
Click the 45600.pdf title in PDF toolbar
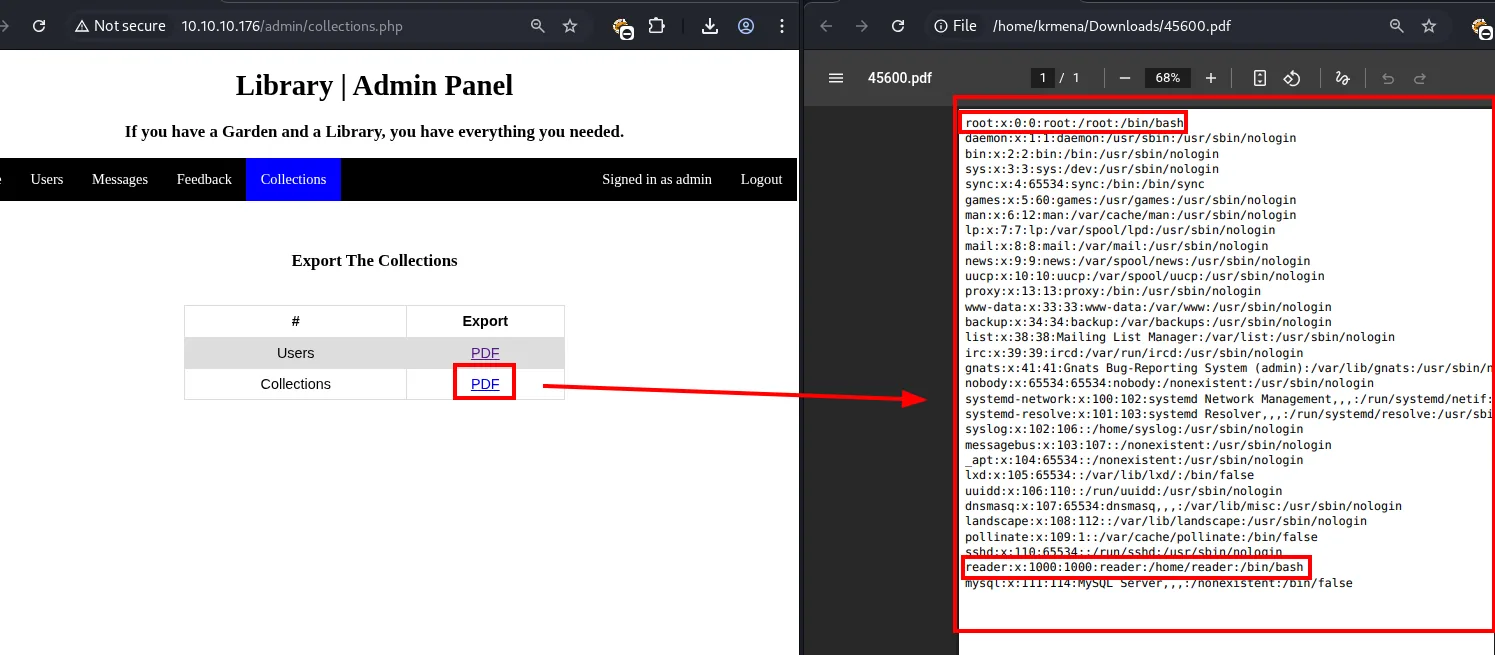point(900,78)
